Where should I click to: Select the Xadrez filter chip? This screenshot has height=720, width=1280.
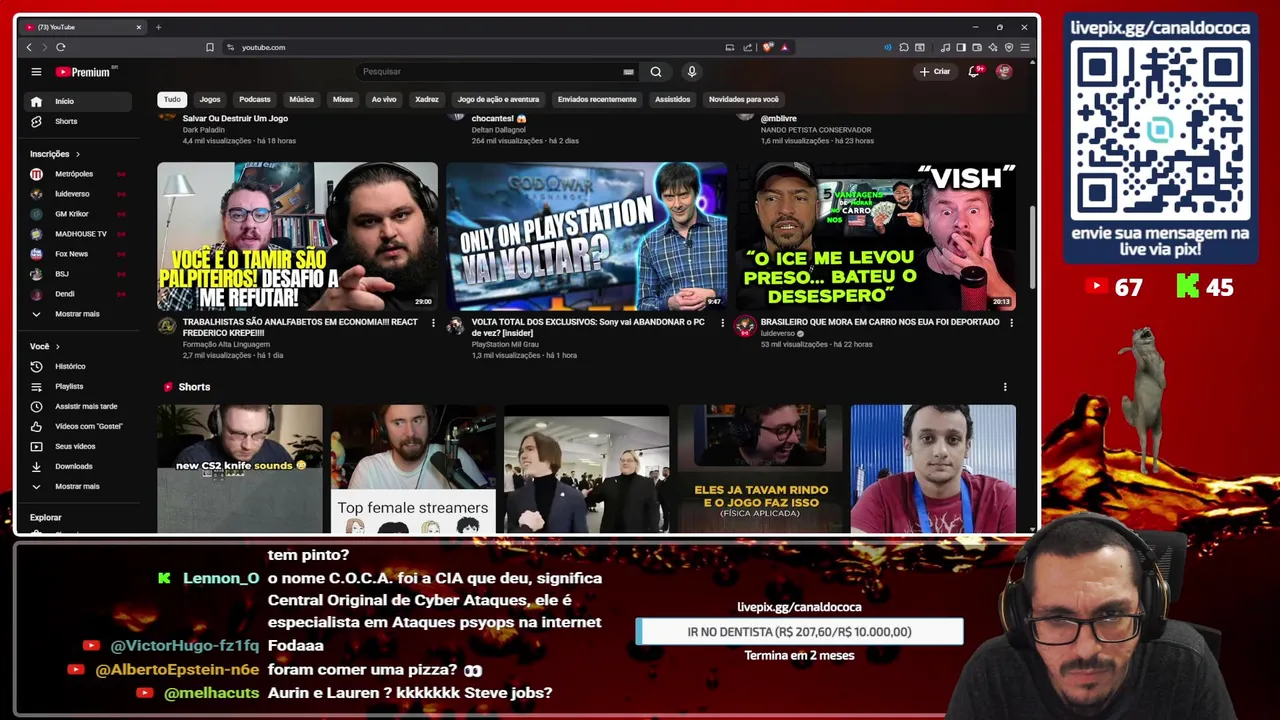tap(427, 99)
